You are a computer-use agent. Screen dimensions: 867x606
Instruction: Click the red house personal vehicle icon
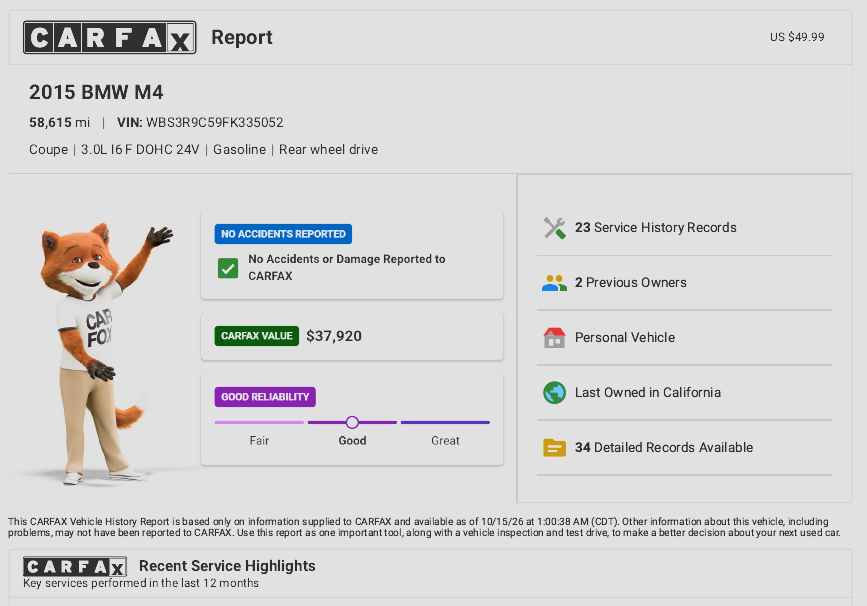click(x=554, y=337)
